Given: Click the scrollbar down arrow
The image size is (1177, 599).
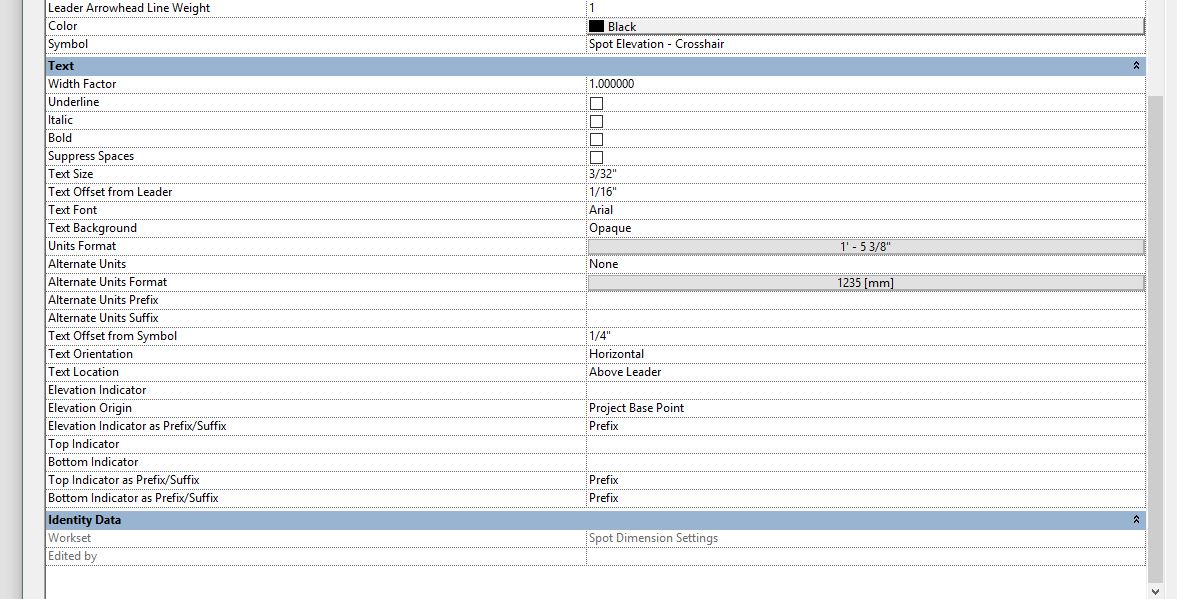Looking at the screenshot, I should pos(1156,590).
